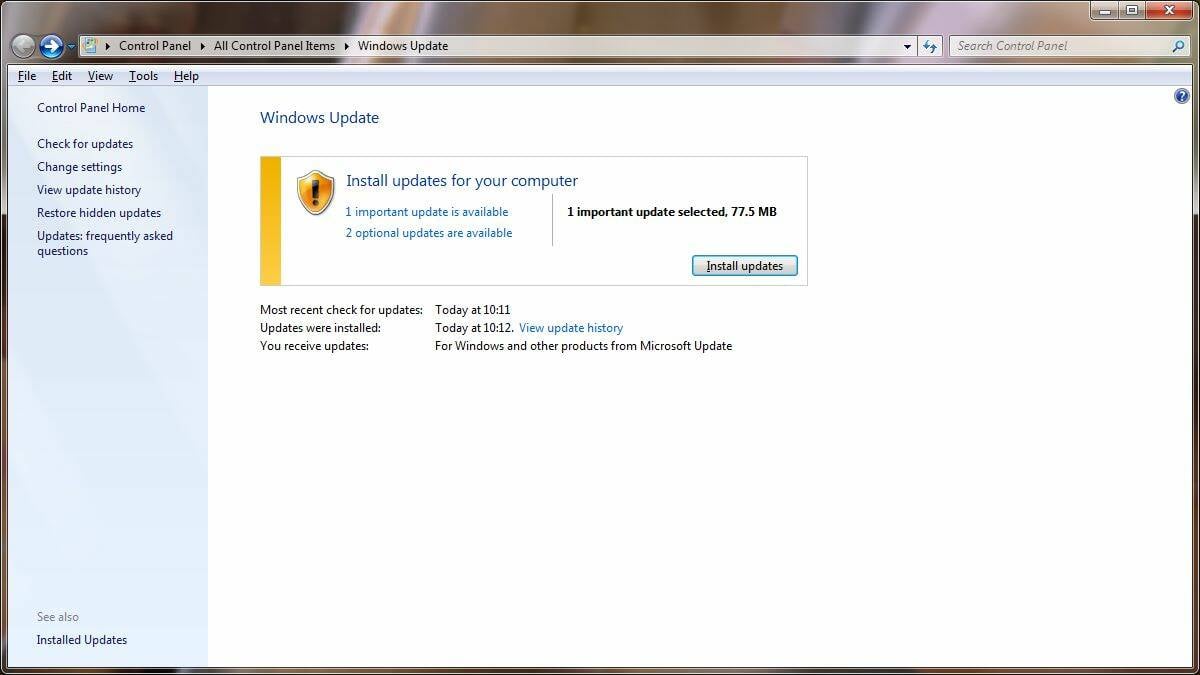
Task: Open the blue Help question mark icon
Action: coord(1182,96)
